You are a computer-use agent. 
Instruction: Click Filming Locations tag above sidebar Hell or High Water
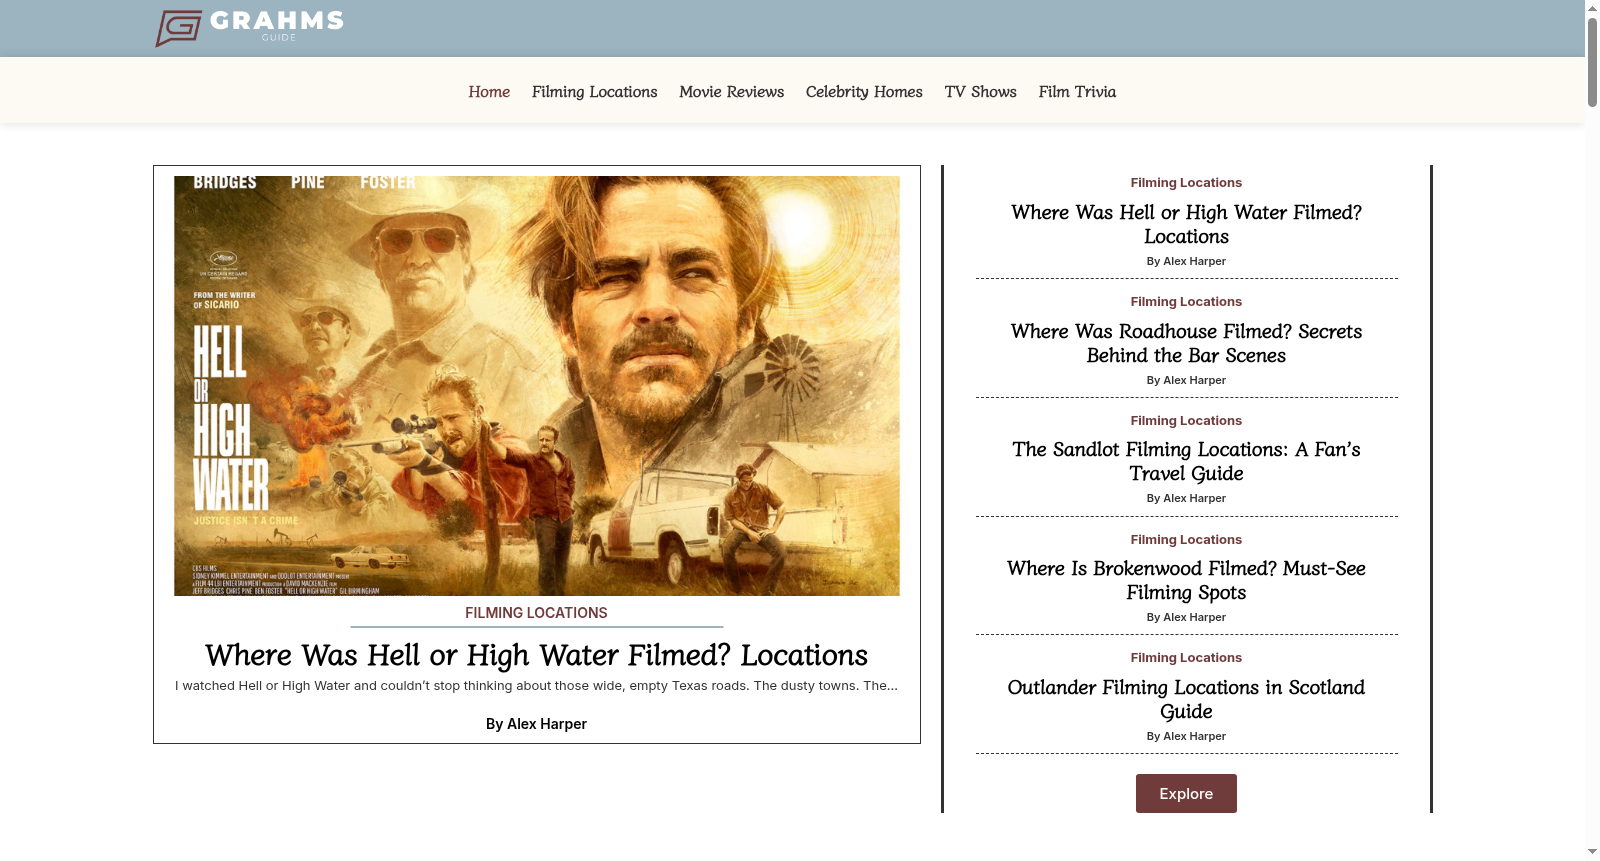[x=1186, y=183]
